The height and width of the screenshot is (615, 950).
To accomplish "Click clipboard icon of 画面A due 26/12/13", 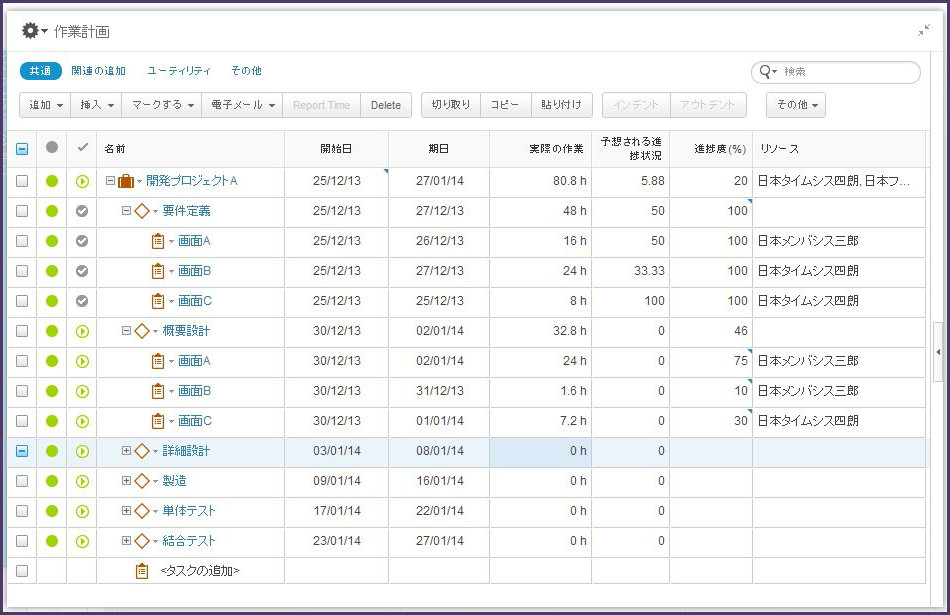I will [x=158, y=241].
